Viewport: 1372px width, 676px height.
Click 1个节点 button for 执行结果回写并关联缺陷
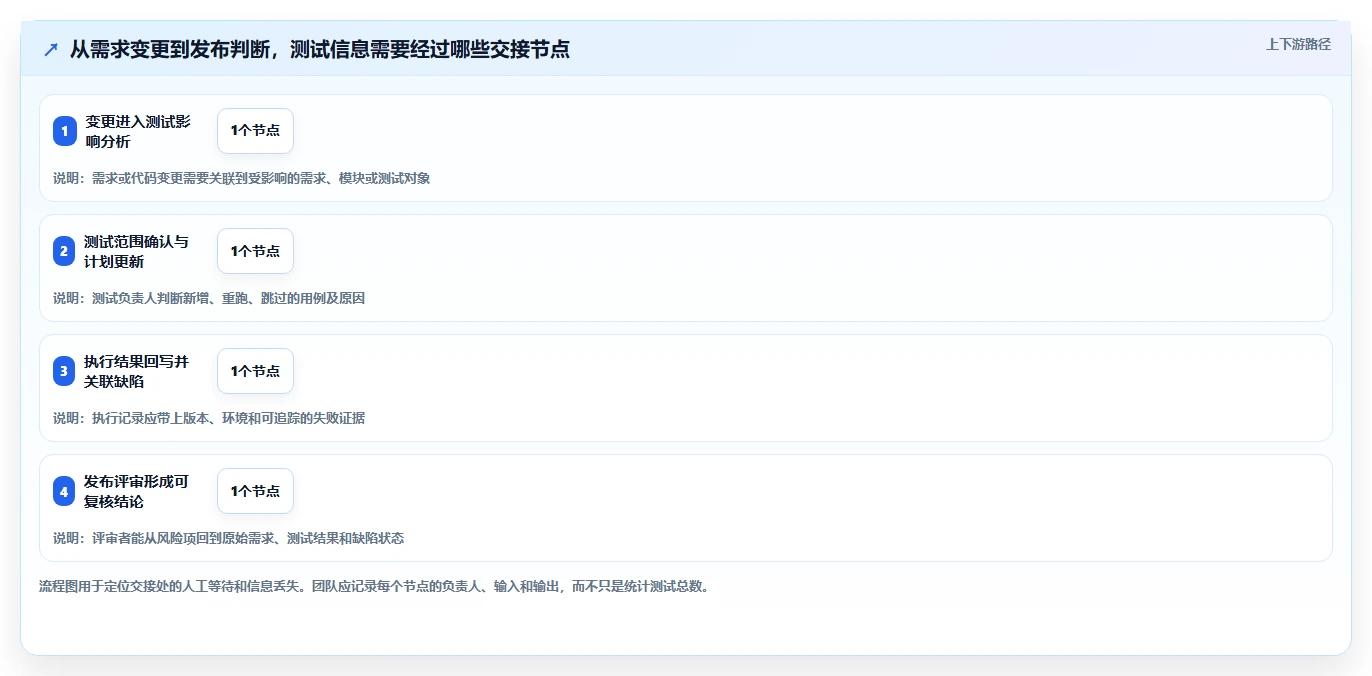pos(255,371)
